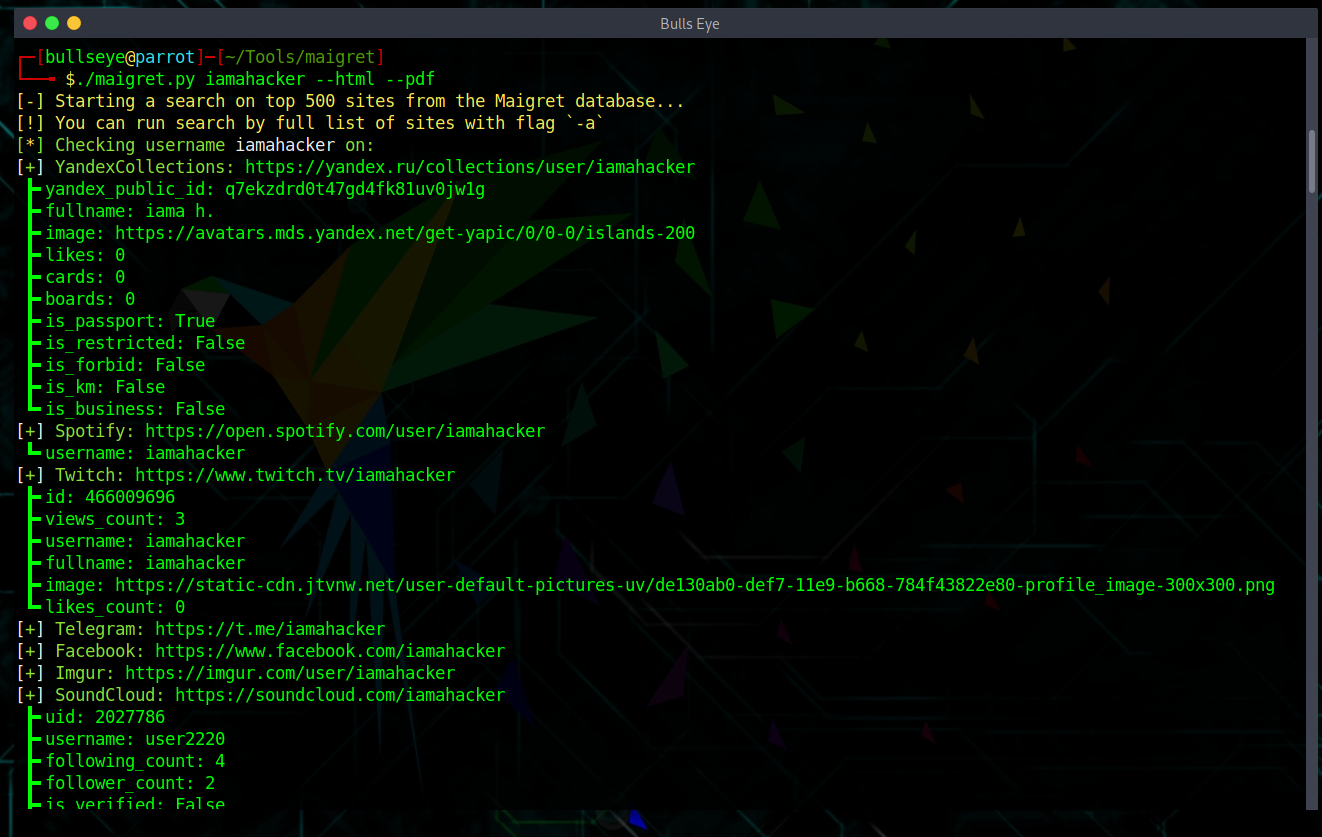Click the yellow minimize window button

[74, 23]
